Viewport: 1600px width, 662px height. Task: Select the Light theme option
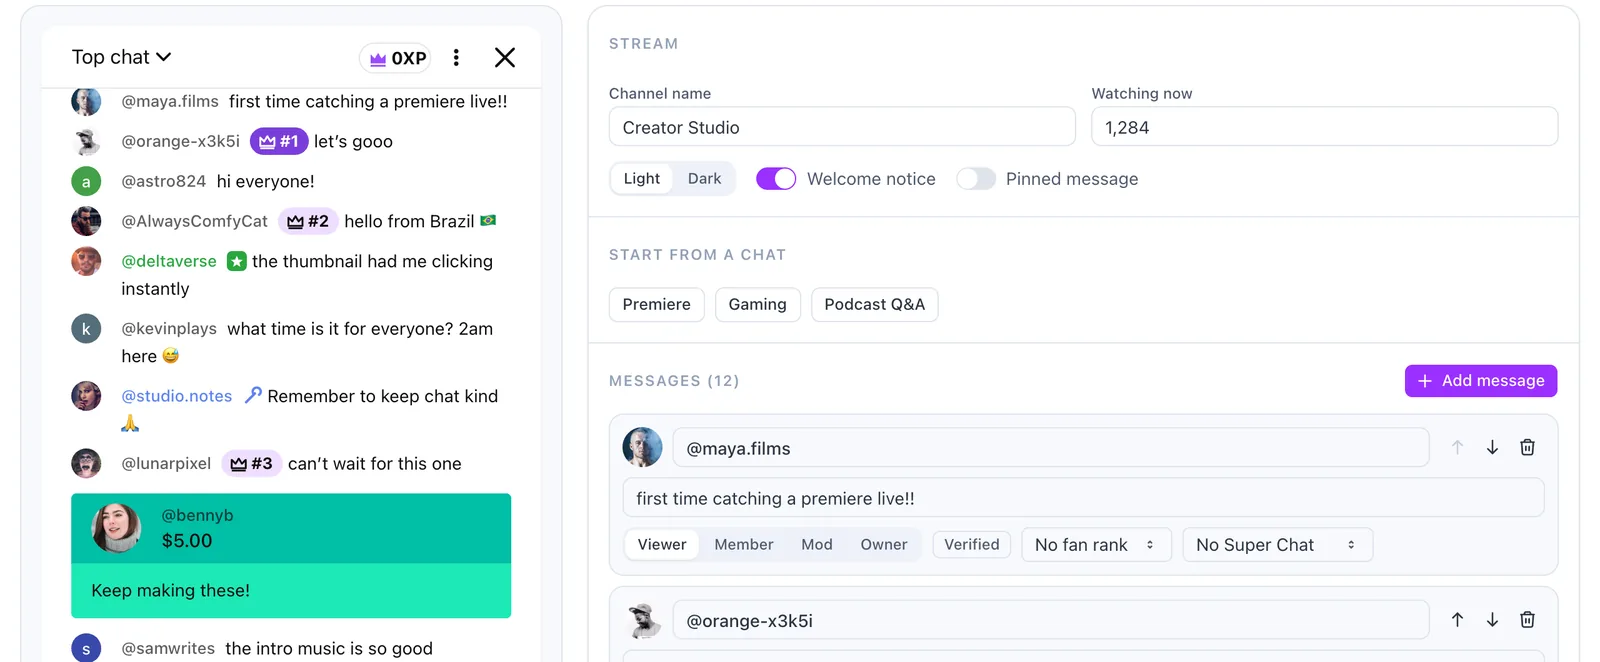[642, 178]
